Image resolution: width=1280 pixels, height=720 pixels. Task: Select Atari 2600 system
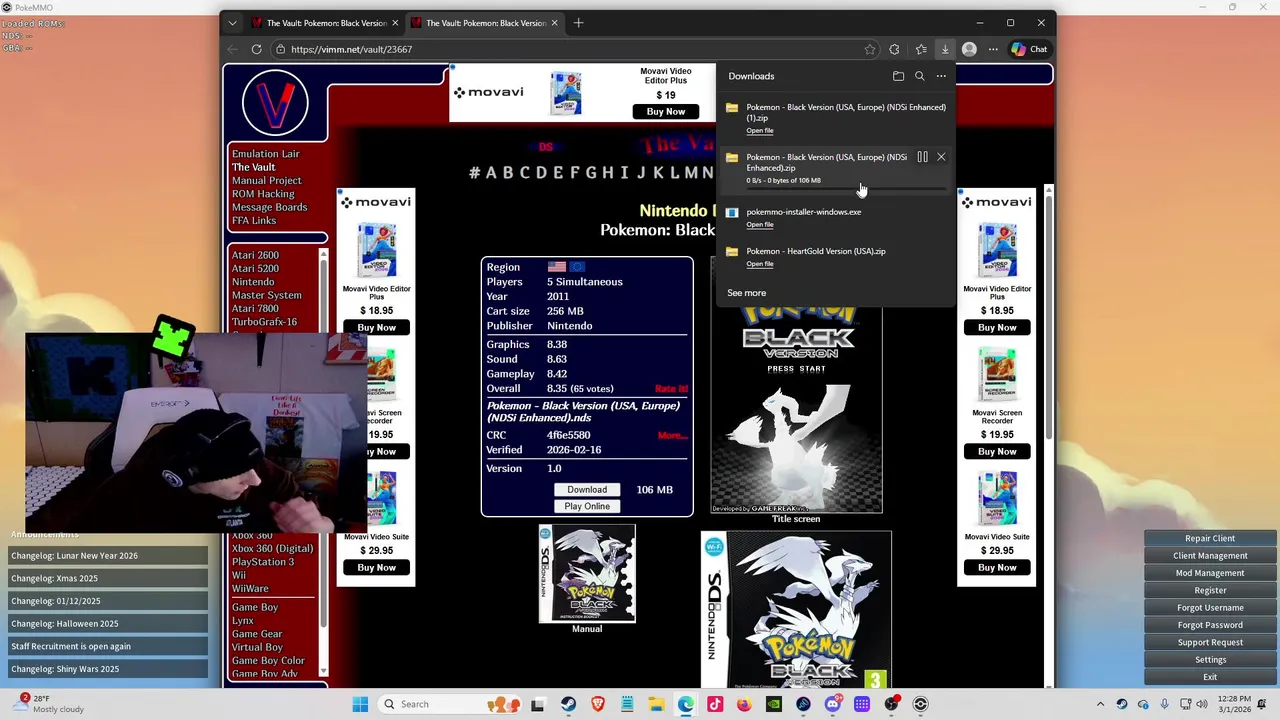click(x=256, y=255)
